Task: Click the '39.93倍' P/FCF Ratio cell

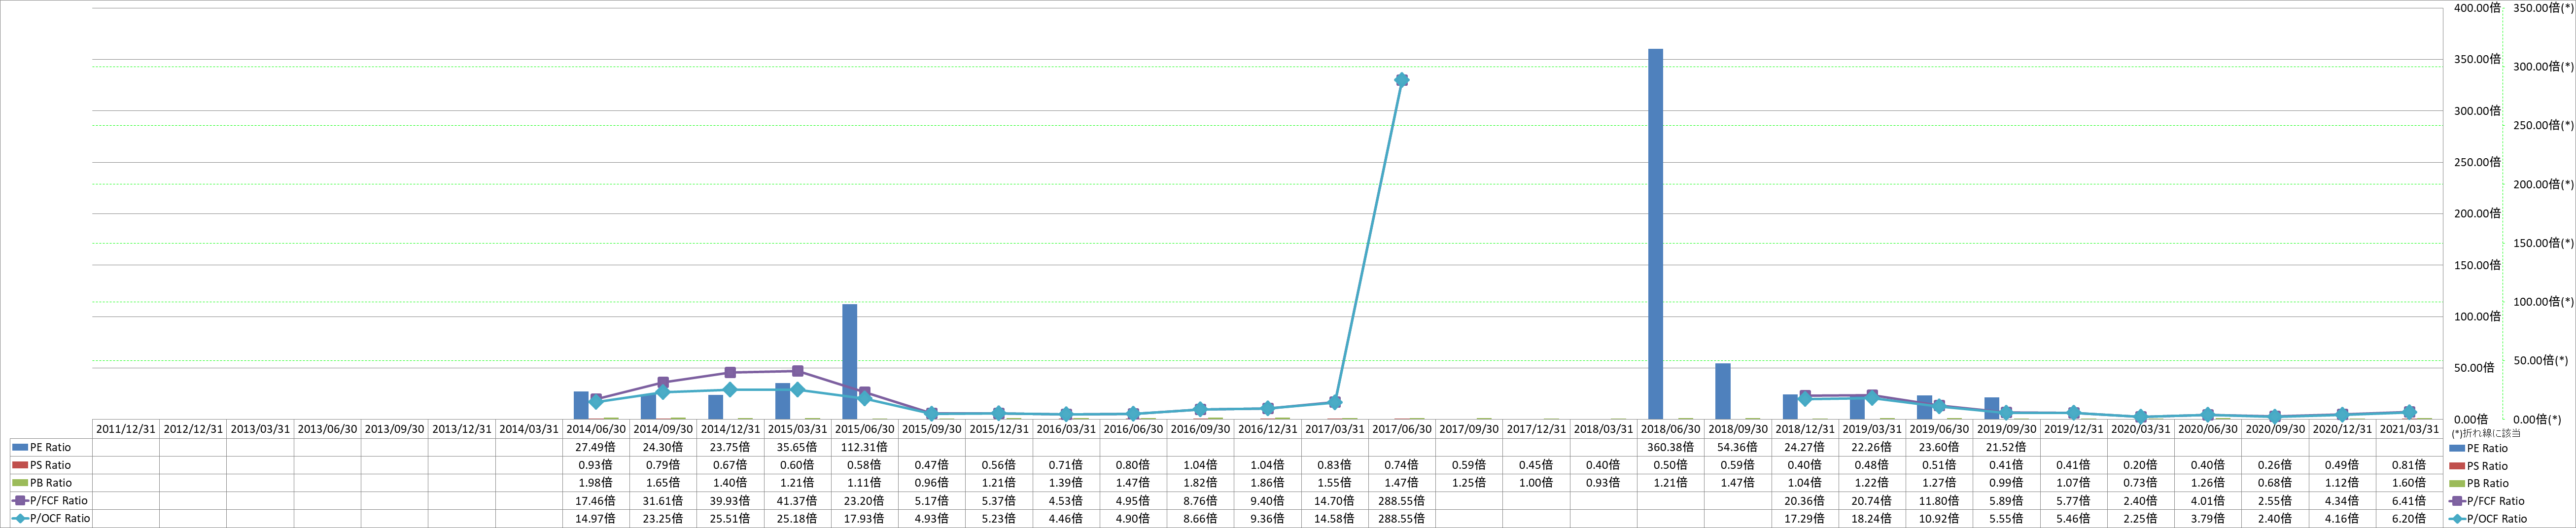Action: click(x=730, y=501)
